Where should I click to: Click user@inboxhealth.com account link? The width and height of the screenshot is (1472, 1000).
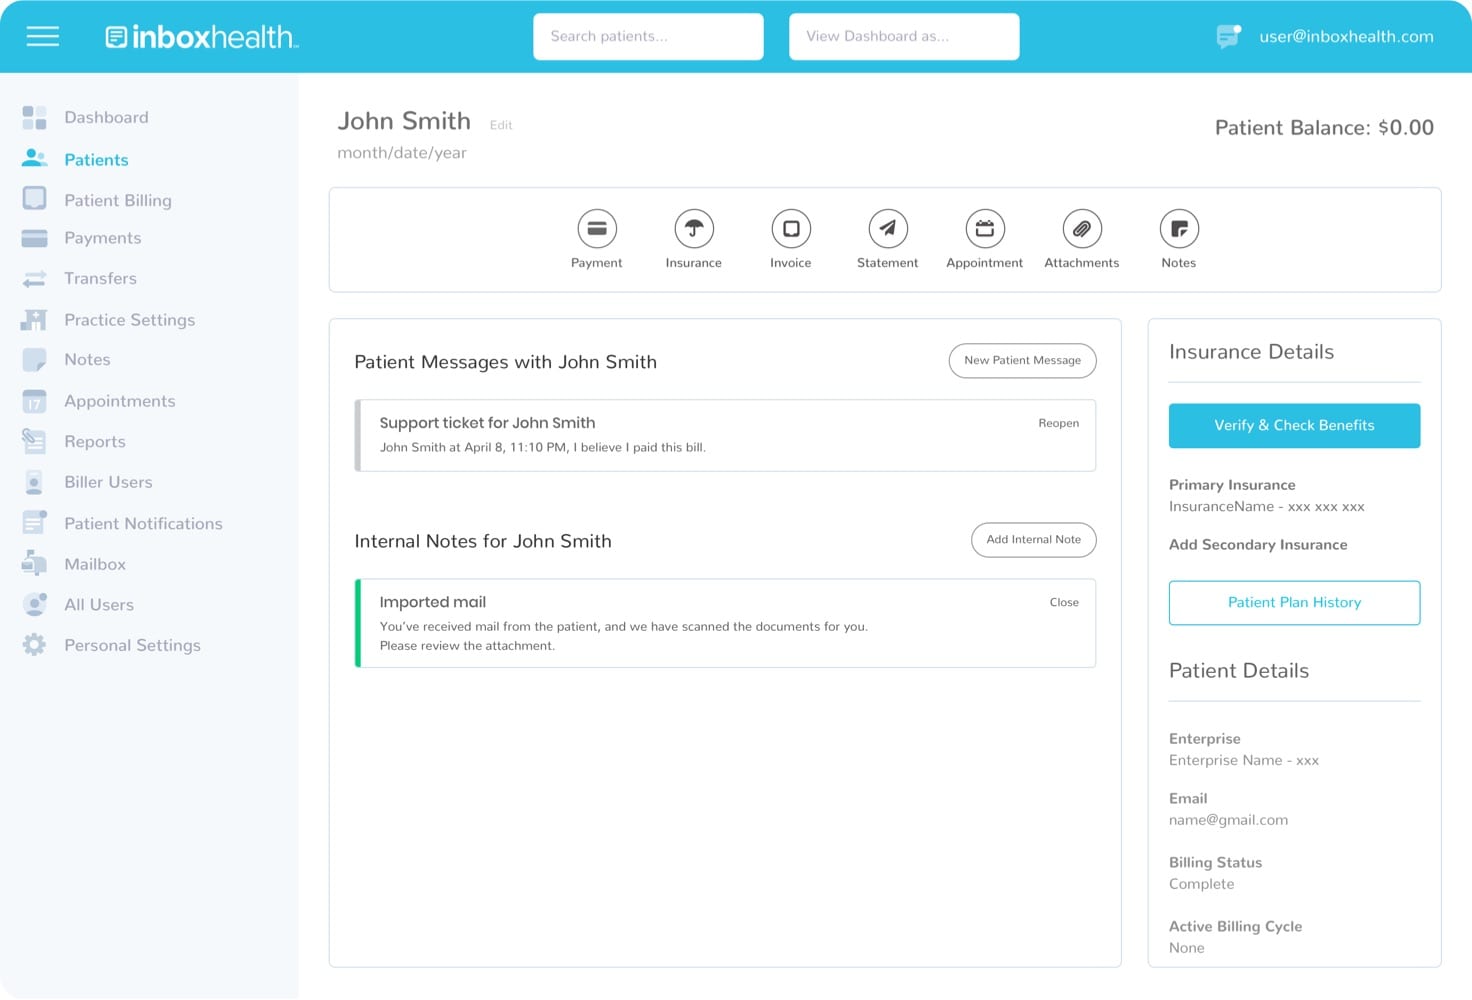pos(1346,37)
